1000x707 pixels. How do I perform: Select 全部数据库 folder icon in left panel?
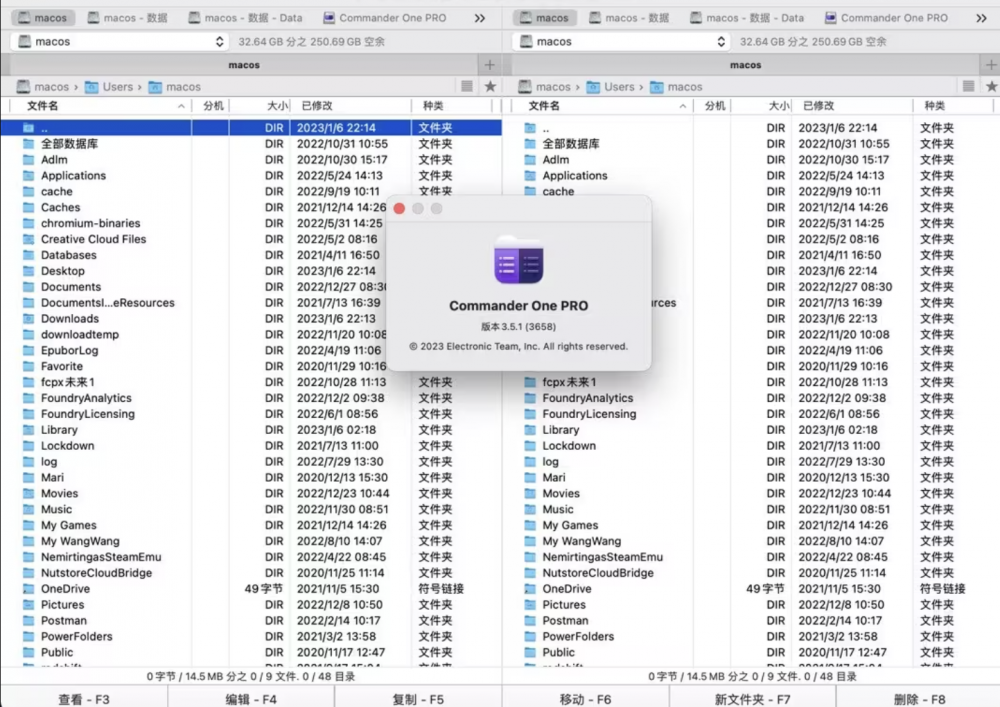pos(29,143)
